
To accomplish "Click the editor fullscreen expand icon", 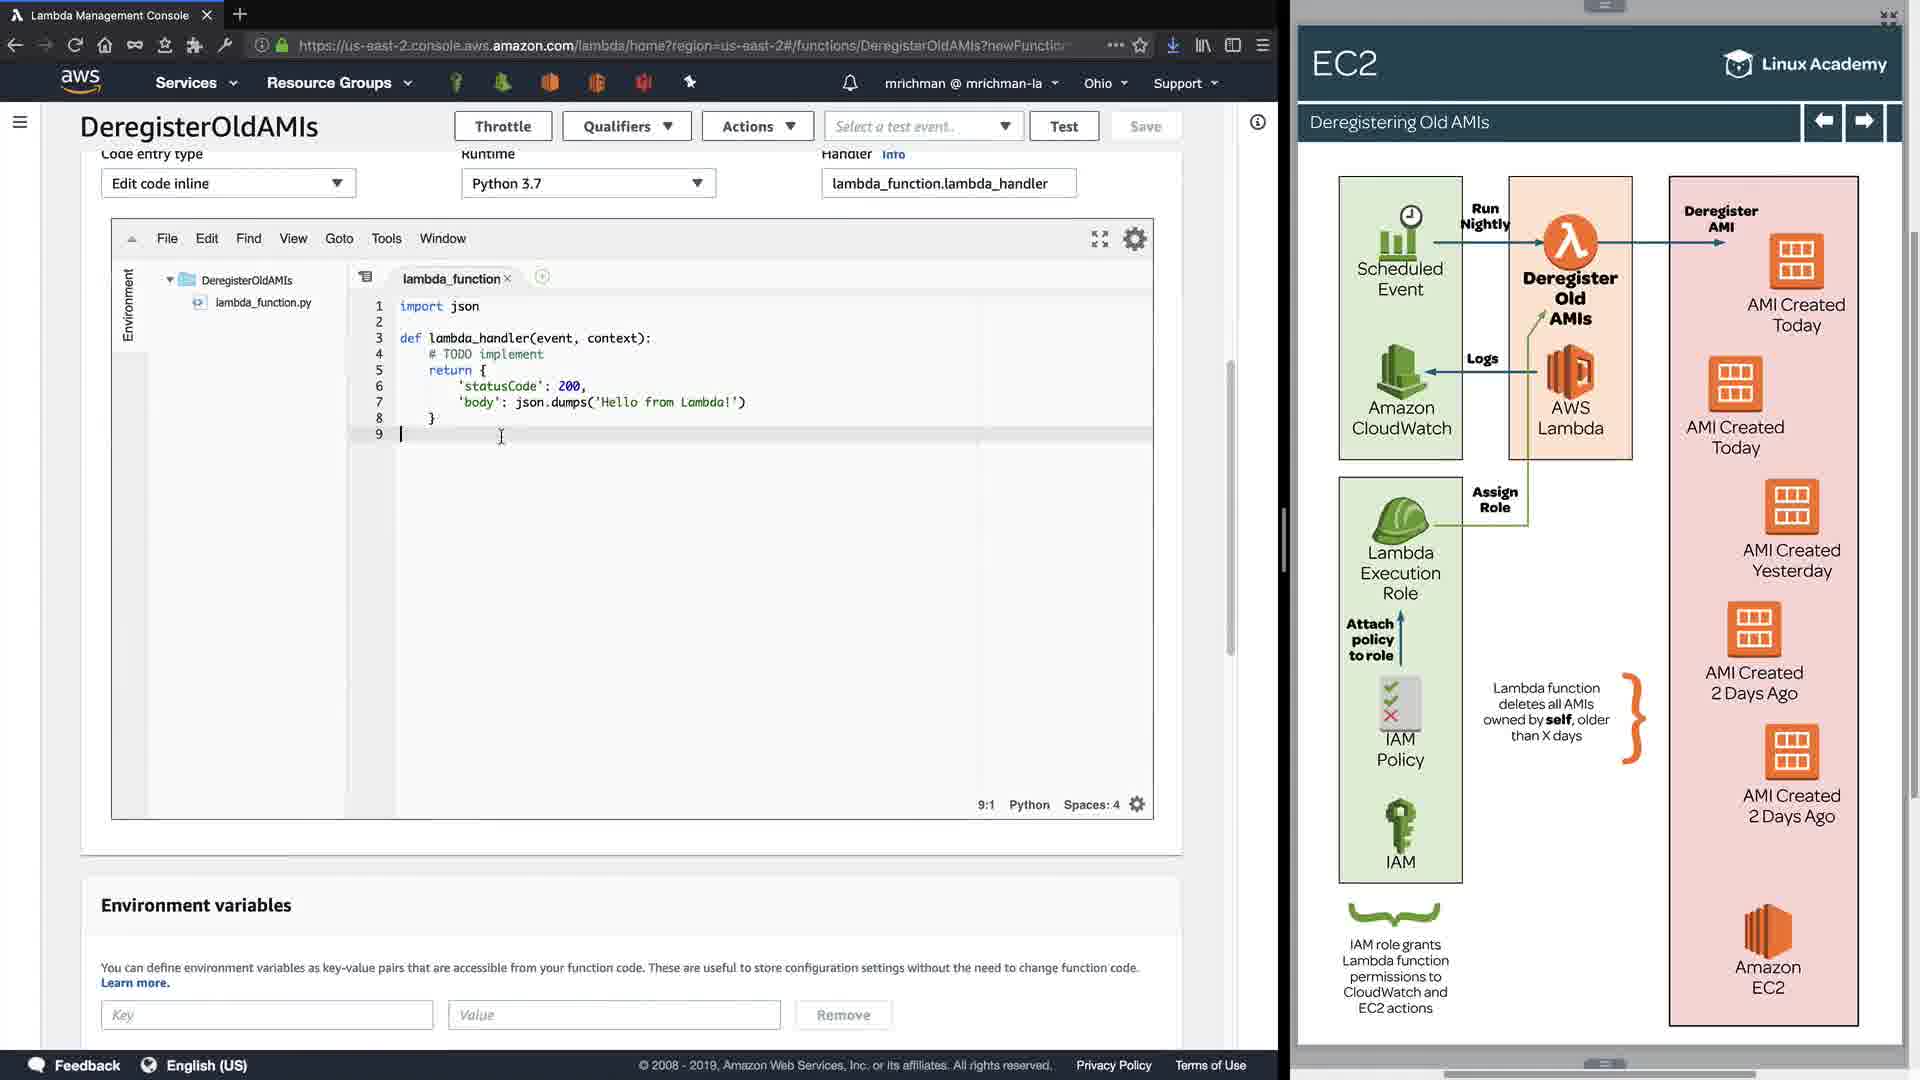I will pyautogui.click(x=1099, y=239).
